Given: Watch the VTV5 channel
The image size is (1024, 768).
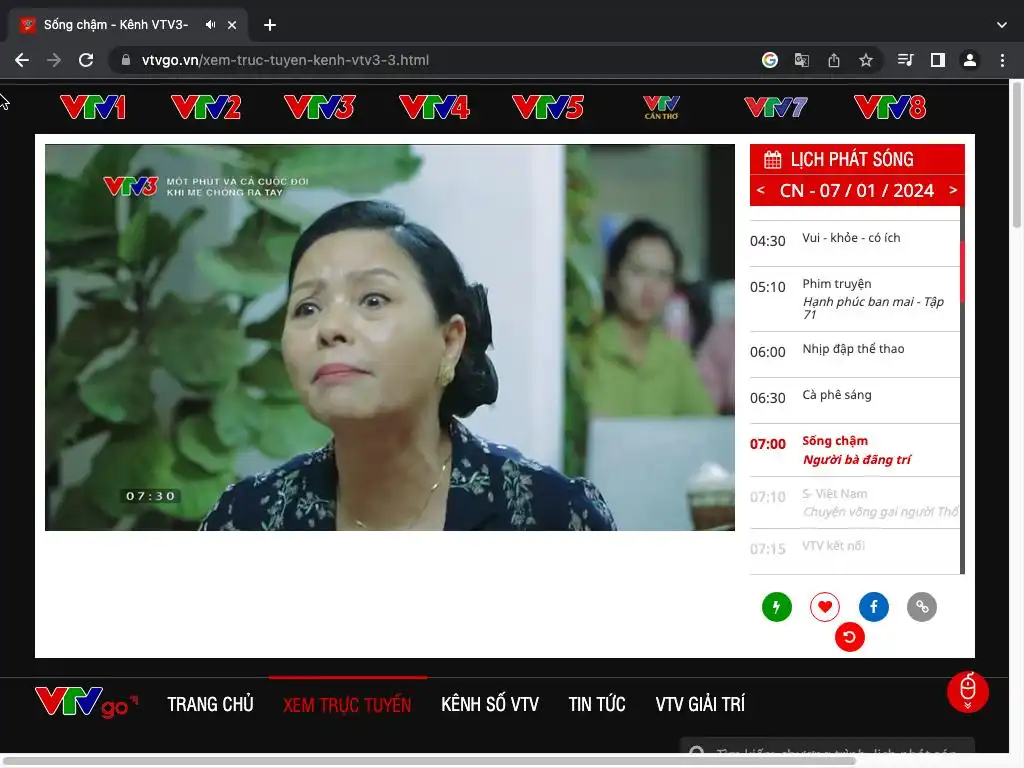Looking at the screenshot, I should click(x=547, y=108).
